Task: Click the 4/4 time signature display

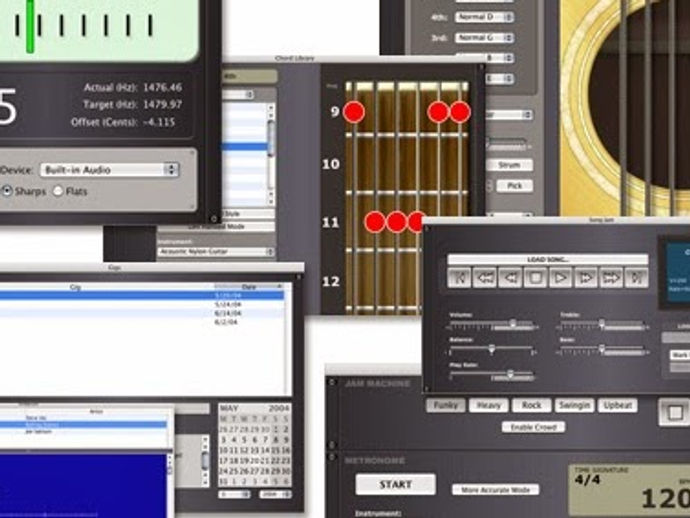Action: click(x=587, y=479)
